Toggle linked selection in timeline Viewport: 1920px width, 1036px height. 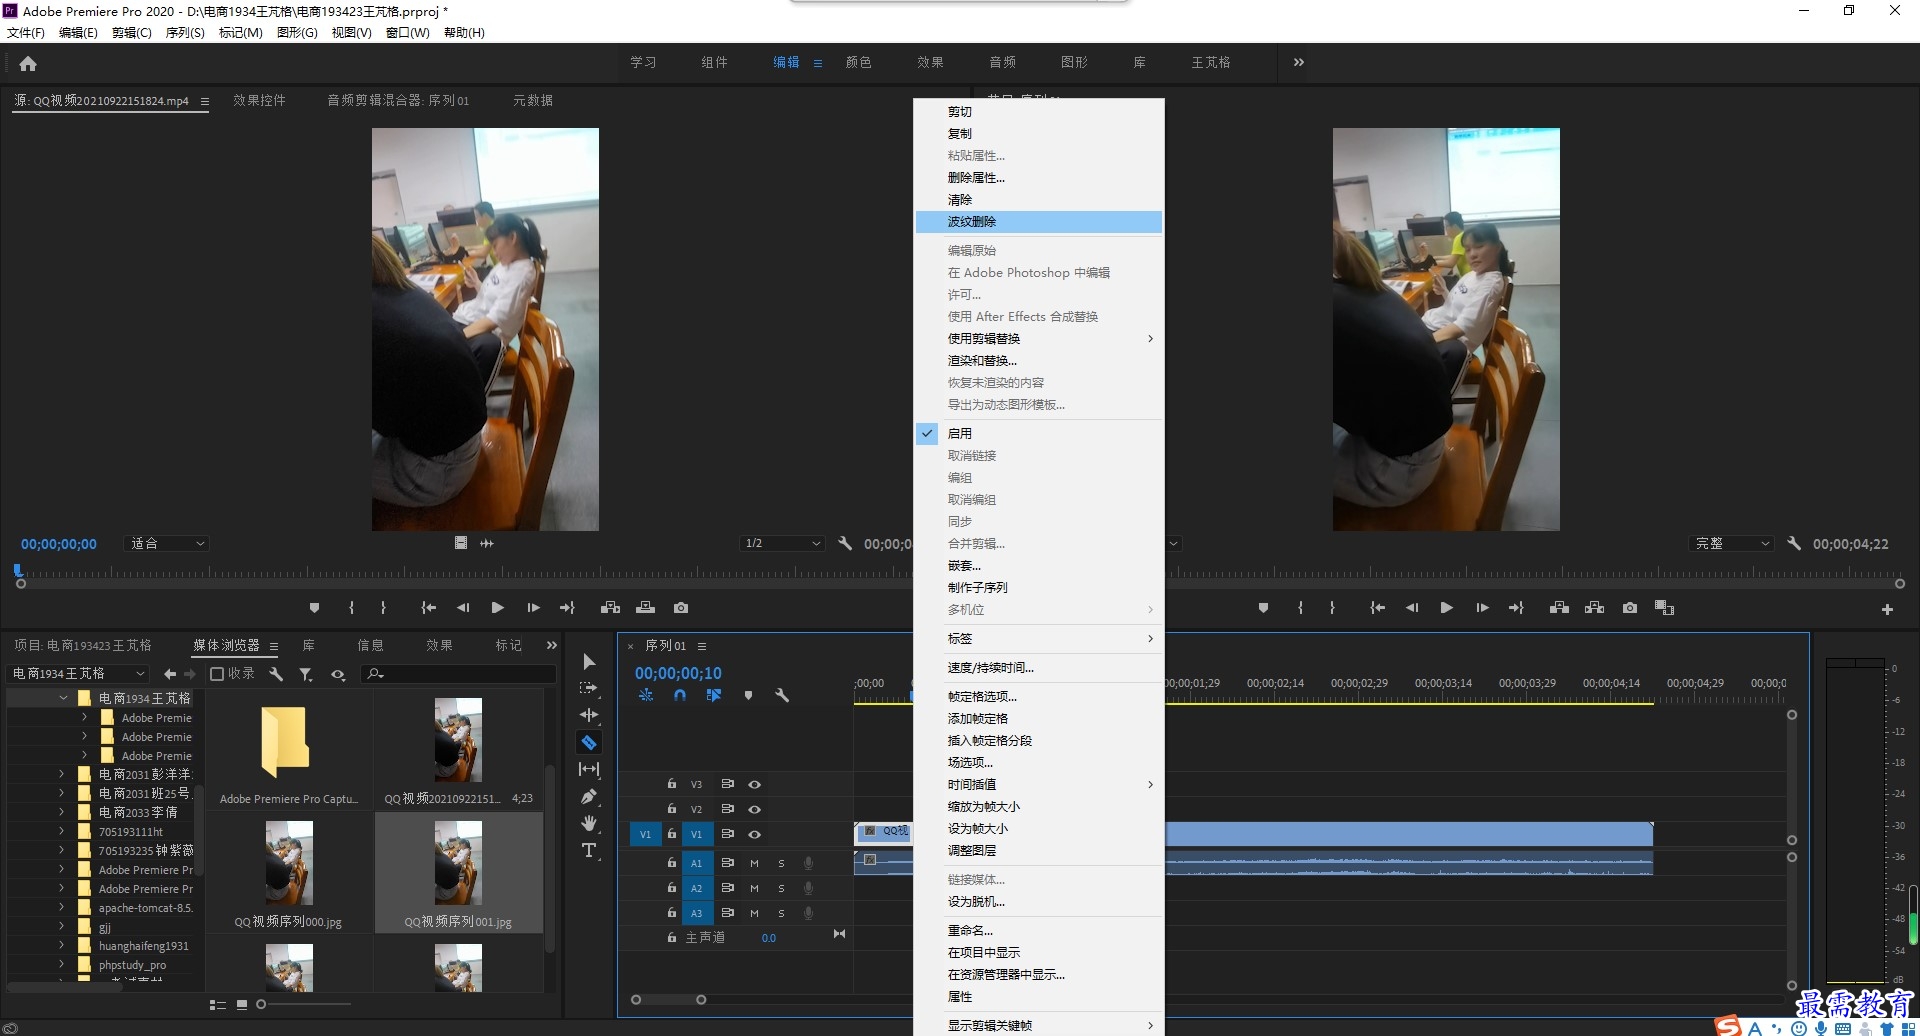pos(714,695)
